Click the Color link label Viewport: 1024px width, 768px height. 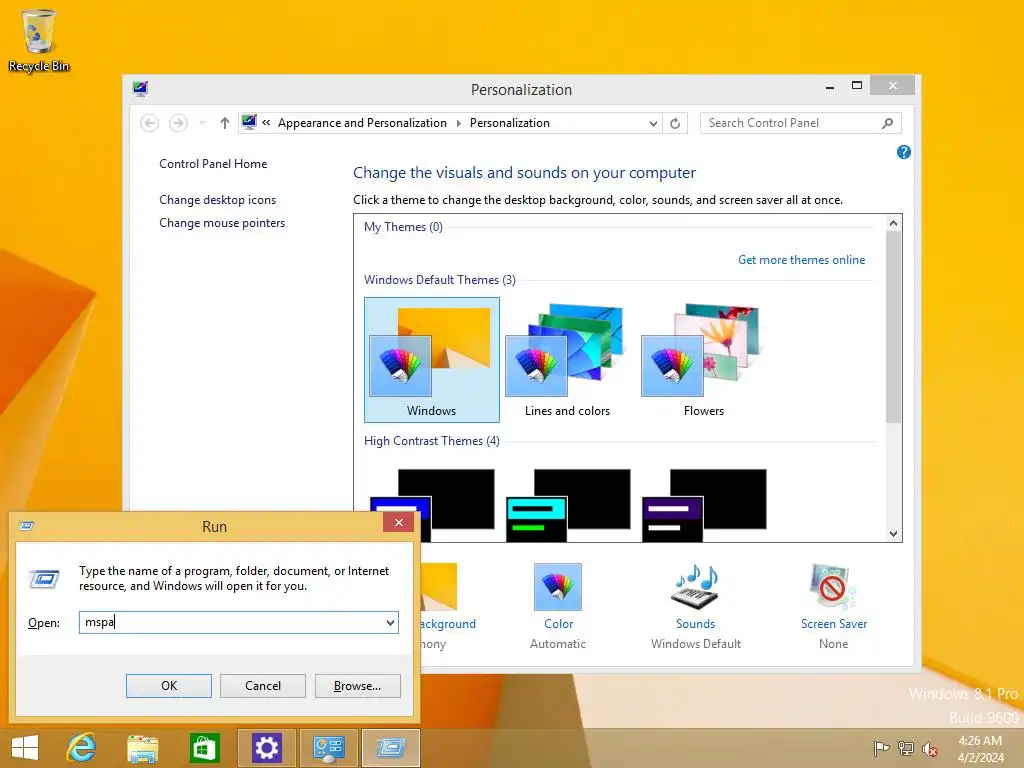558,624
